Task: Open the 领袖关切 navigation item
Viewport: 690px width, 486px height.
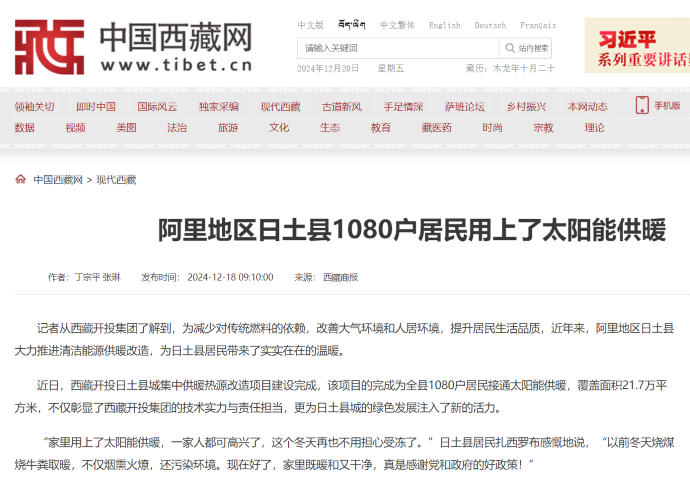Action: 34,107
